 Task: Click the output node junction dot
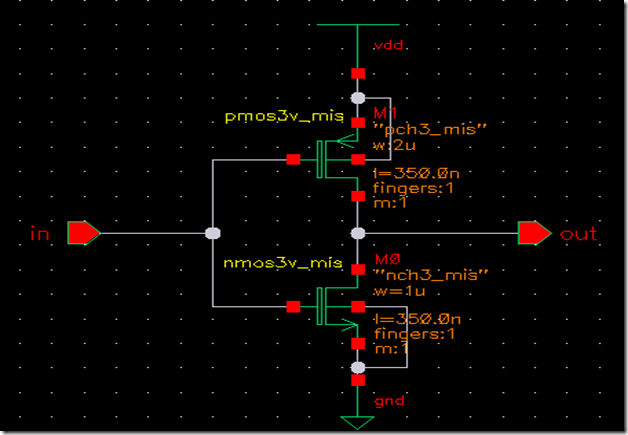click(x=358, y=233)
